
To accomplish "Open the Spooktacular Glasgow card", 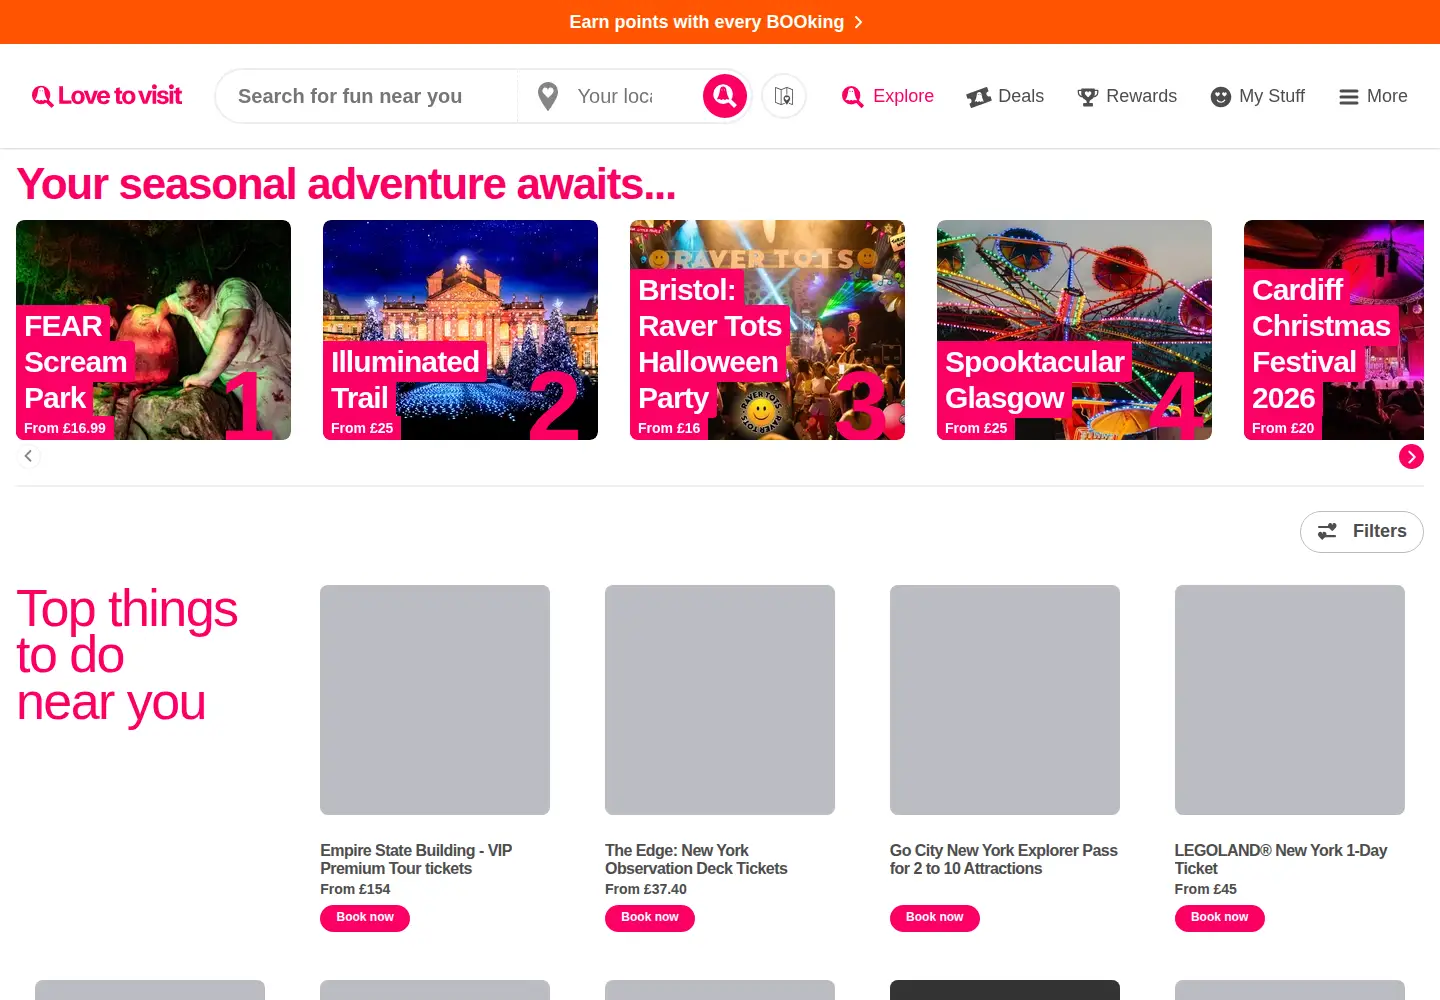I will coord(1074,330).
